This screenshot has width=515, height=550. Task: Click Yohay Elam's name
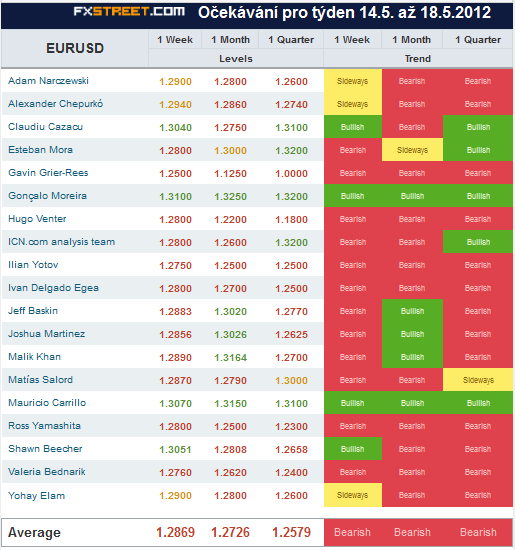click(36, 496)
